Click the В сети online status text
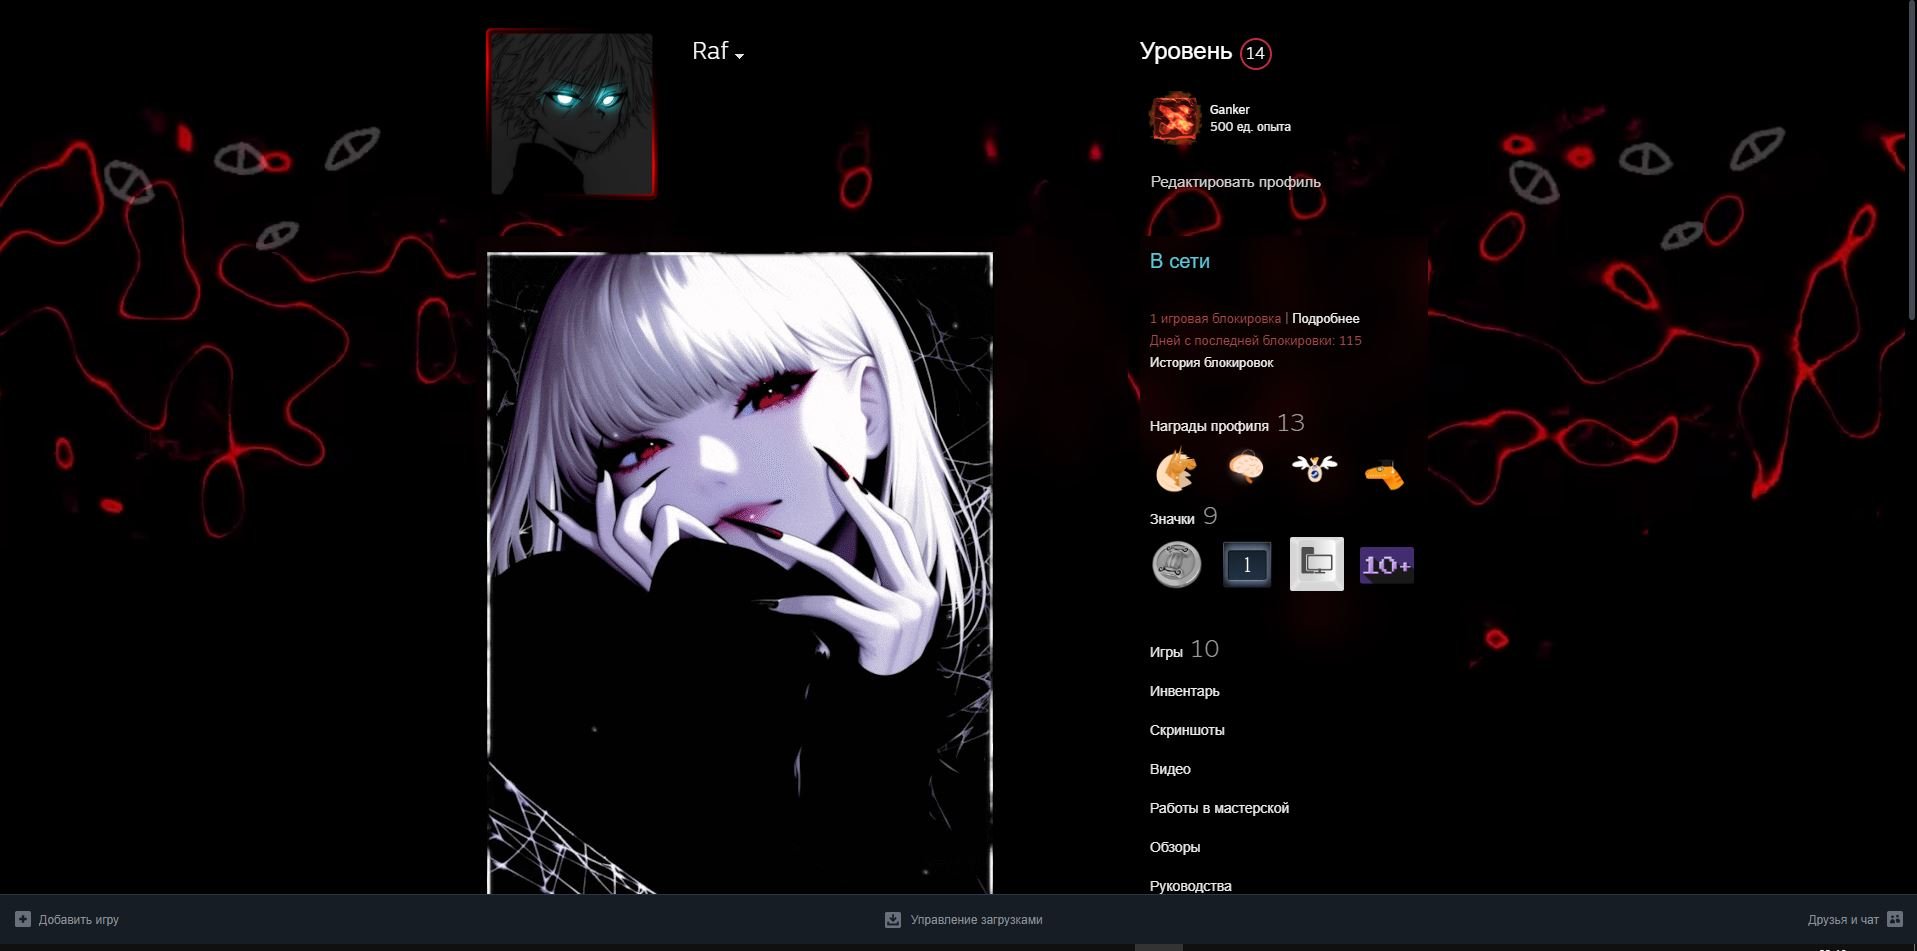The width and height of the screenshot is (1917, 951). click(x=1180, y=261)
